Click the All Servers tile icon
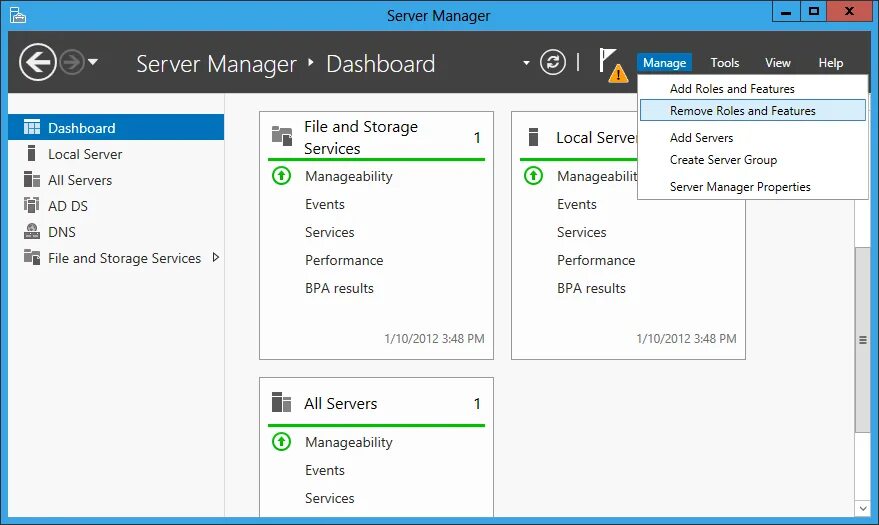879x525 pixels. click(281, 402)
